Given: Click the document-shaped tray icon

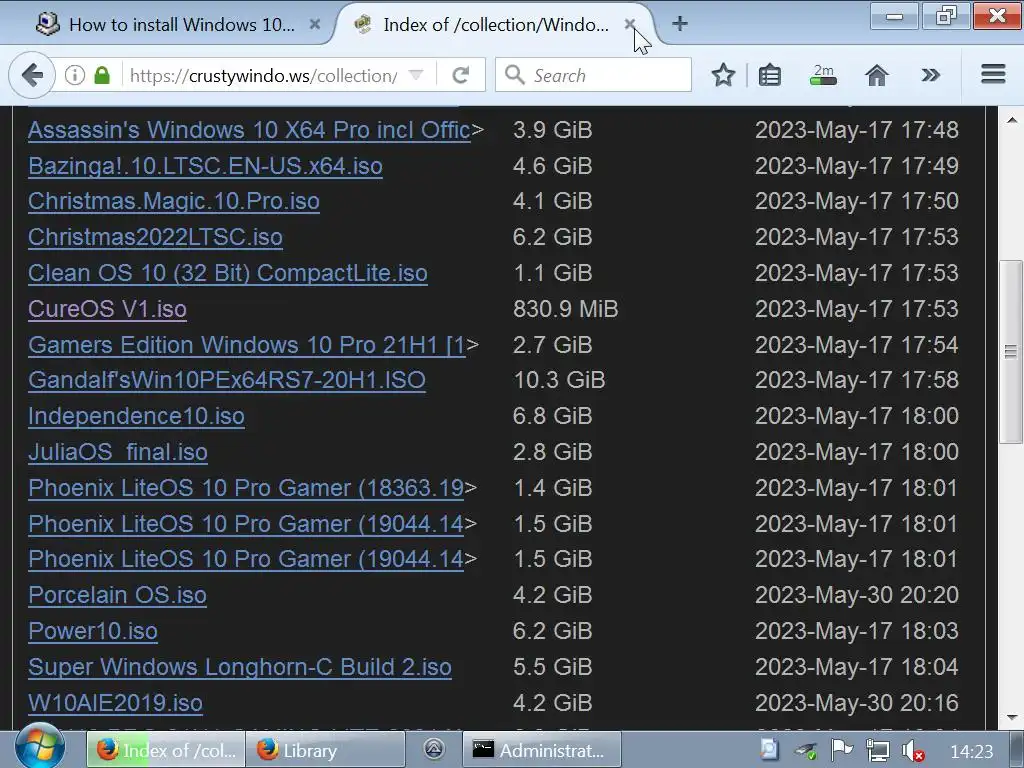Looking at the screenshot, I should tap(769, 750).
